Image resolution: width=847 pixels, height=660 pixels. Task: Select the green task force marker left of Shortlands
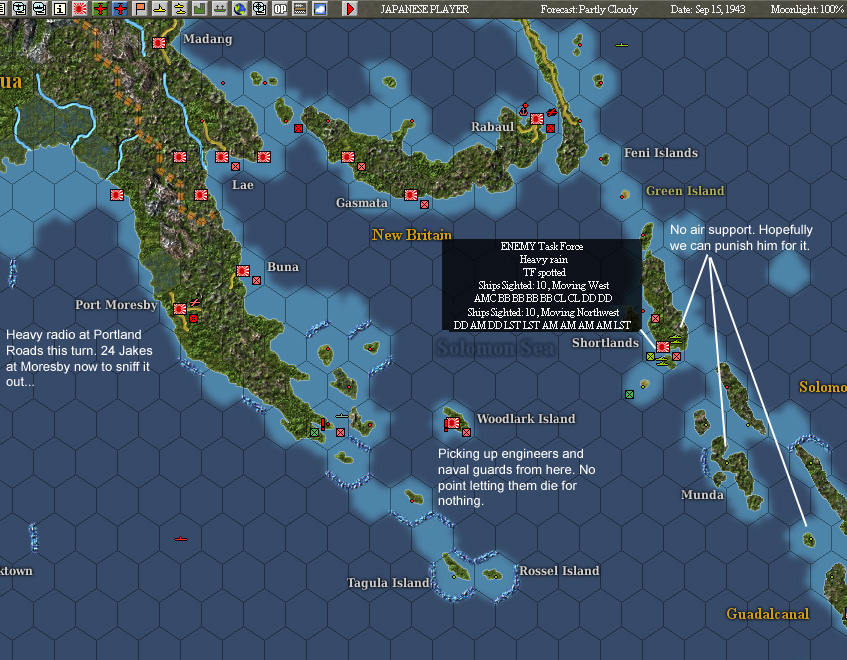point(650,356)
